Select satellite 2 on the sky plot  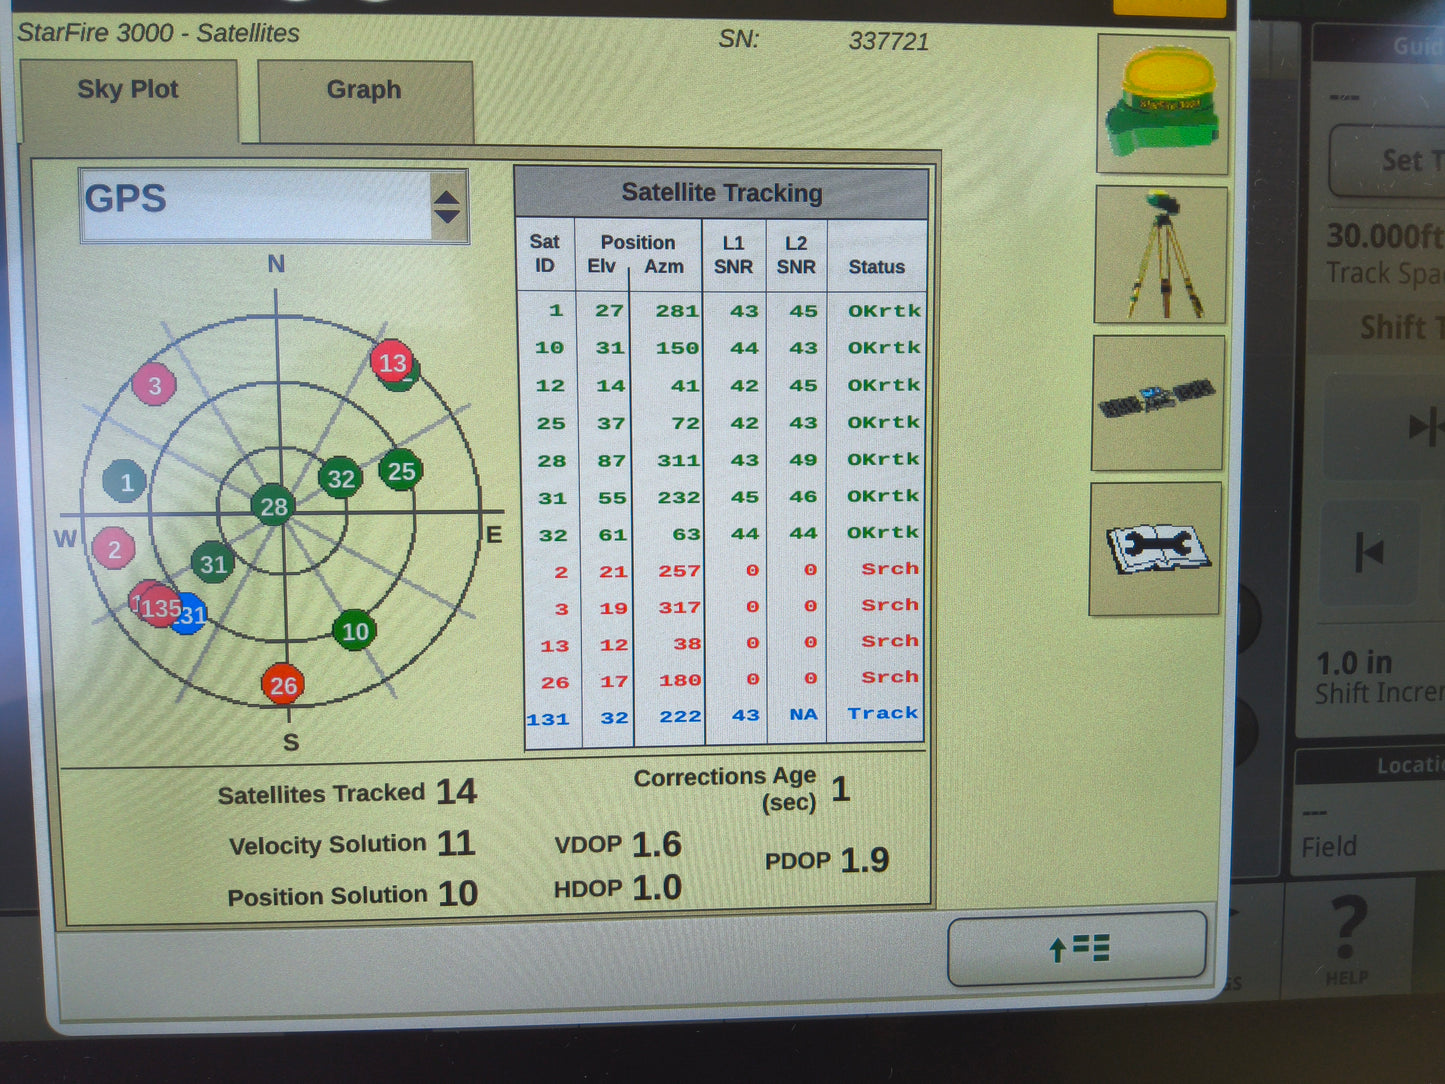113,549
